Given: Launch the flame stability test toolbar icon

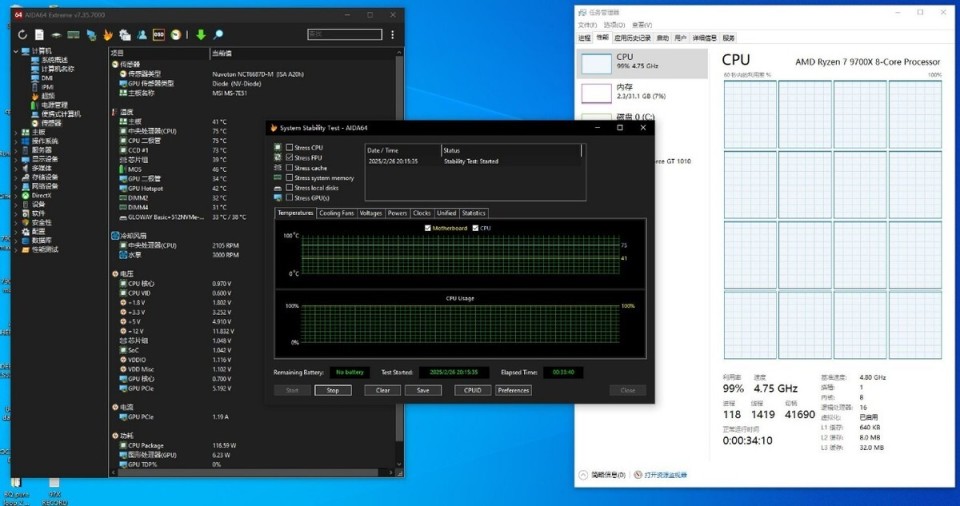Looking at the screenshot, I should 108,35.
